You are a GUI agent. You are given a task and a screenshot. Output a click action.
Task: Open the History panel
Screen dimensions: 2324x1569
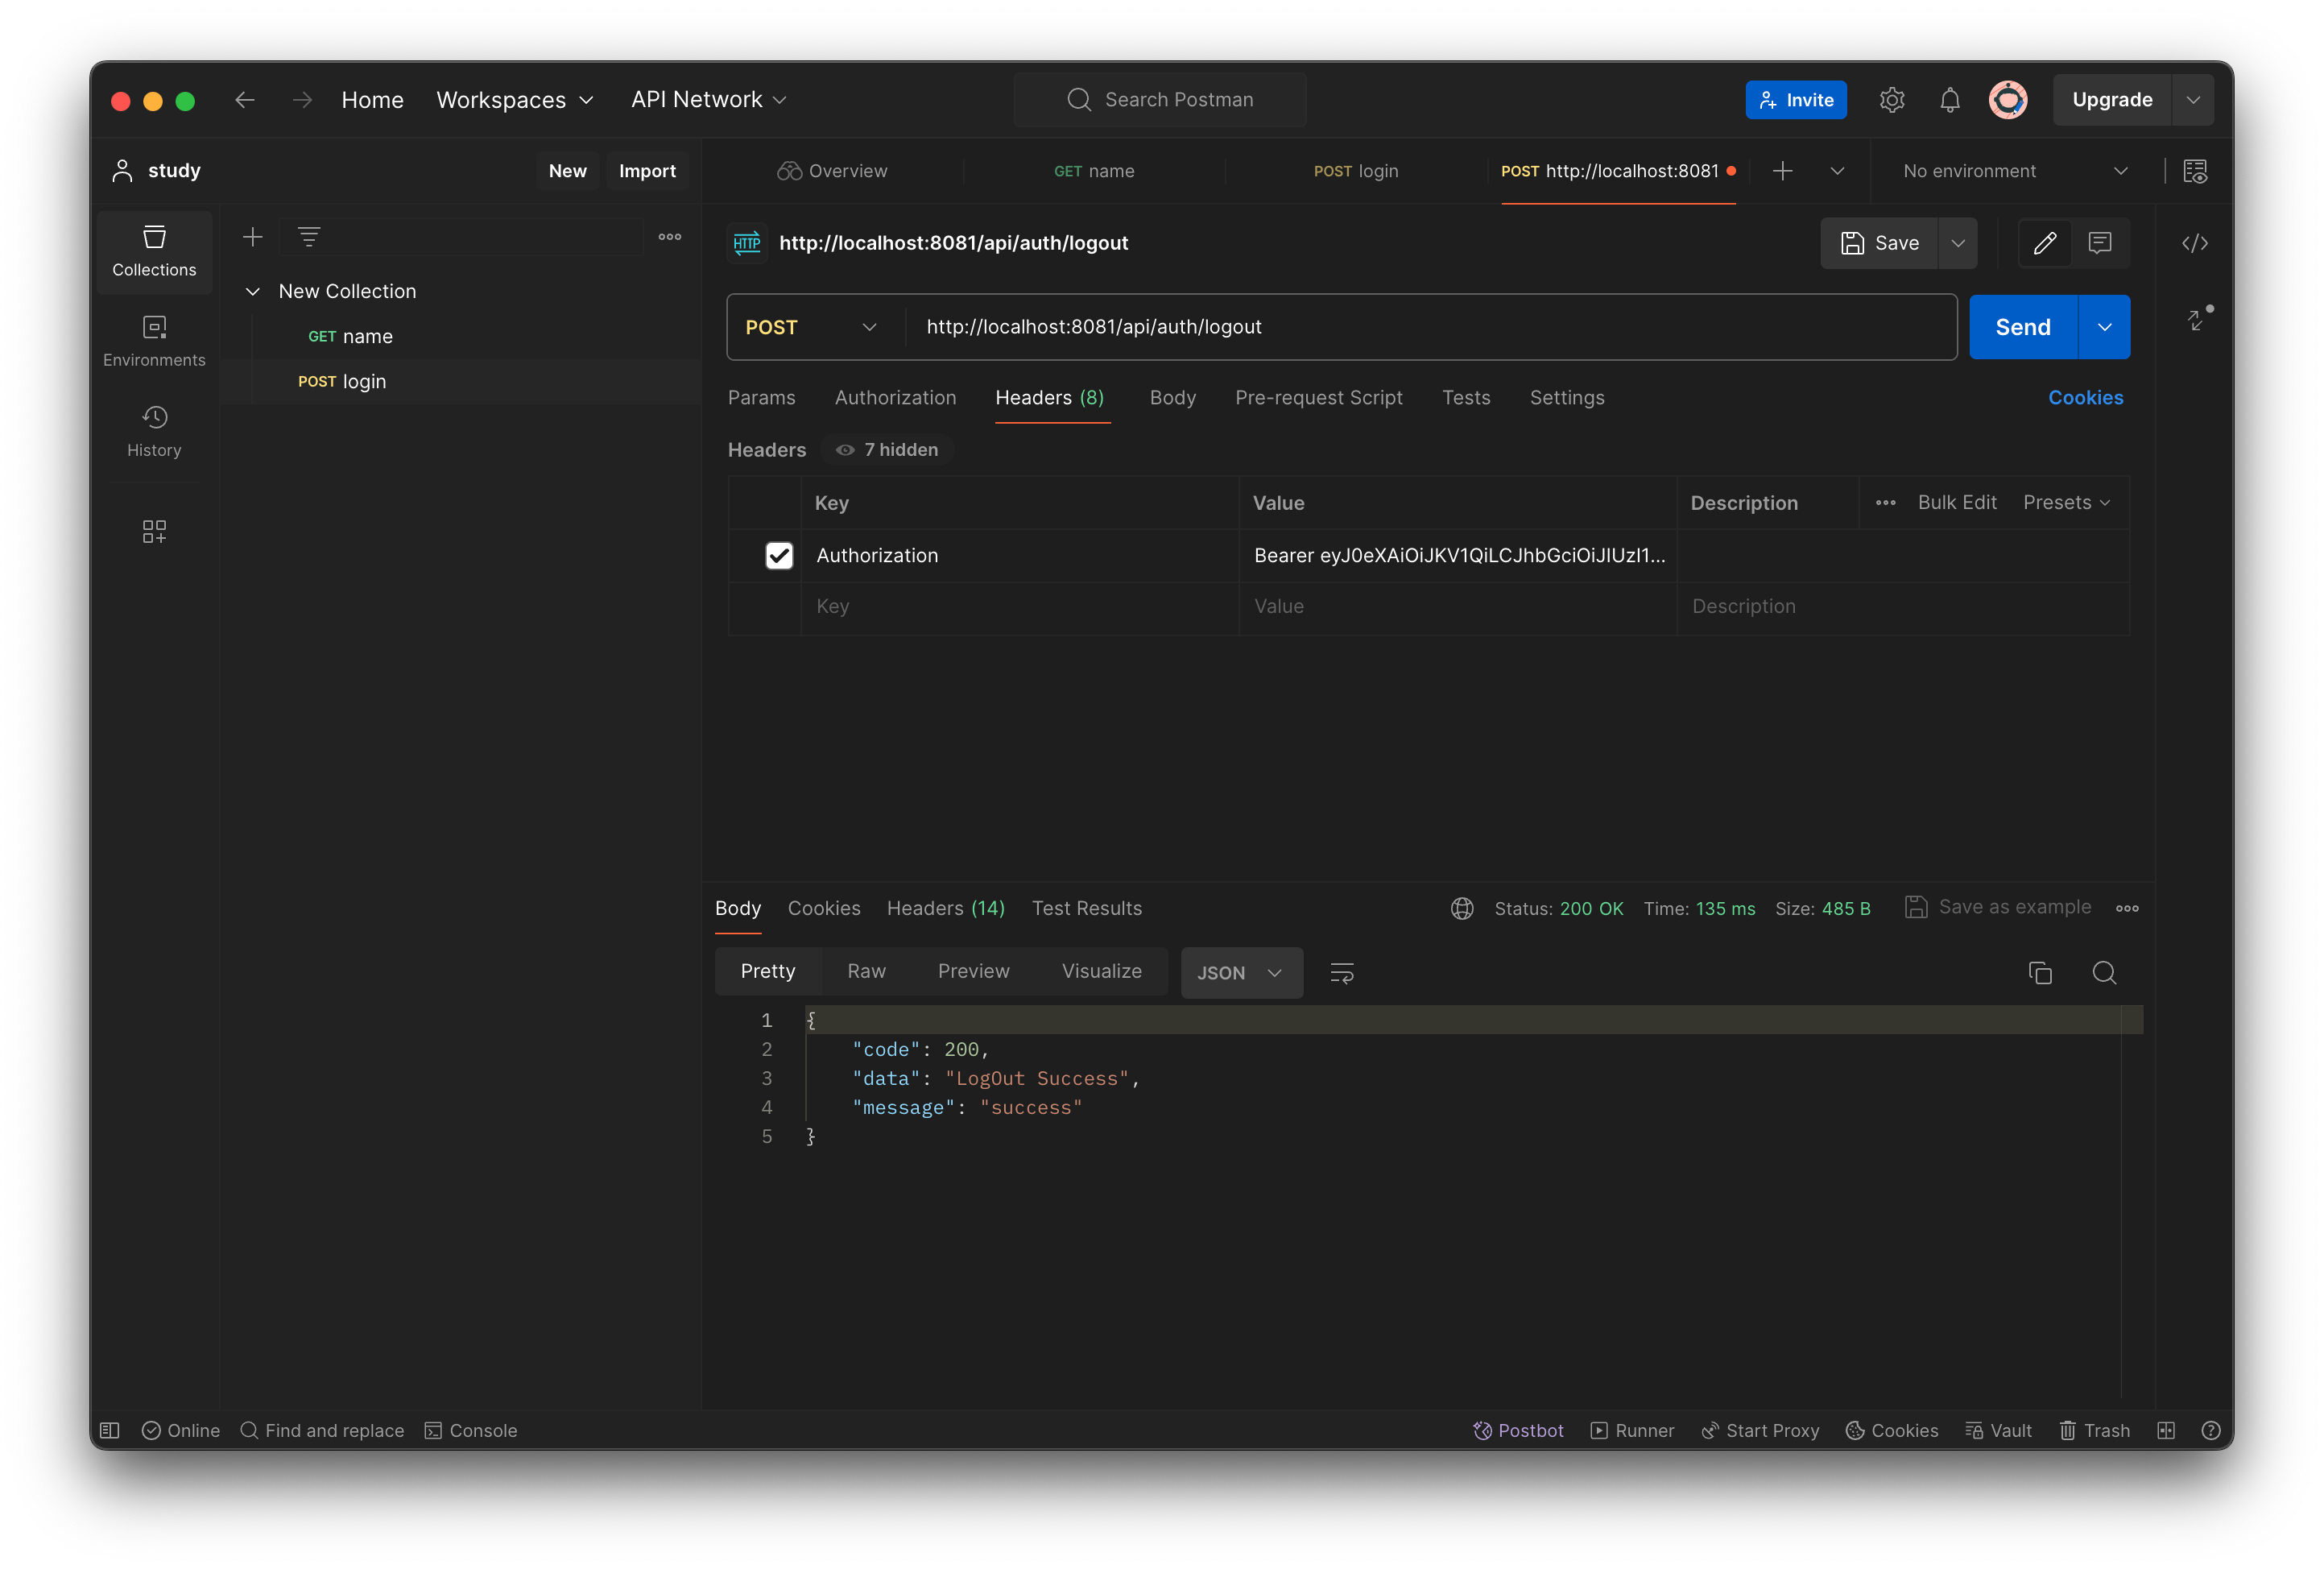[x=154, y=430]
